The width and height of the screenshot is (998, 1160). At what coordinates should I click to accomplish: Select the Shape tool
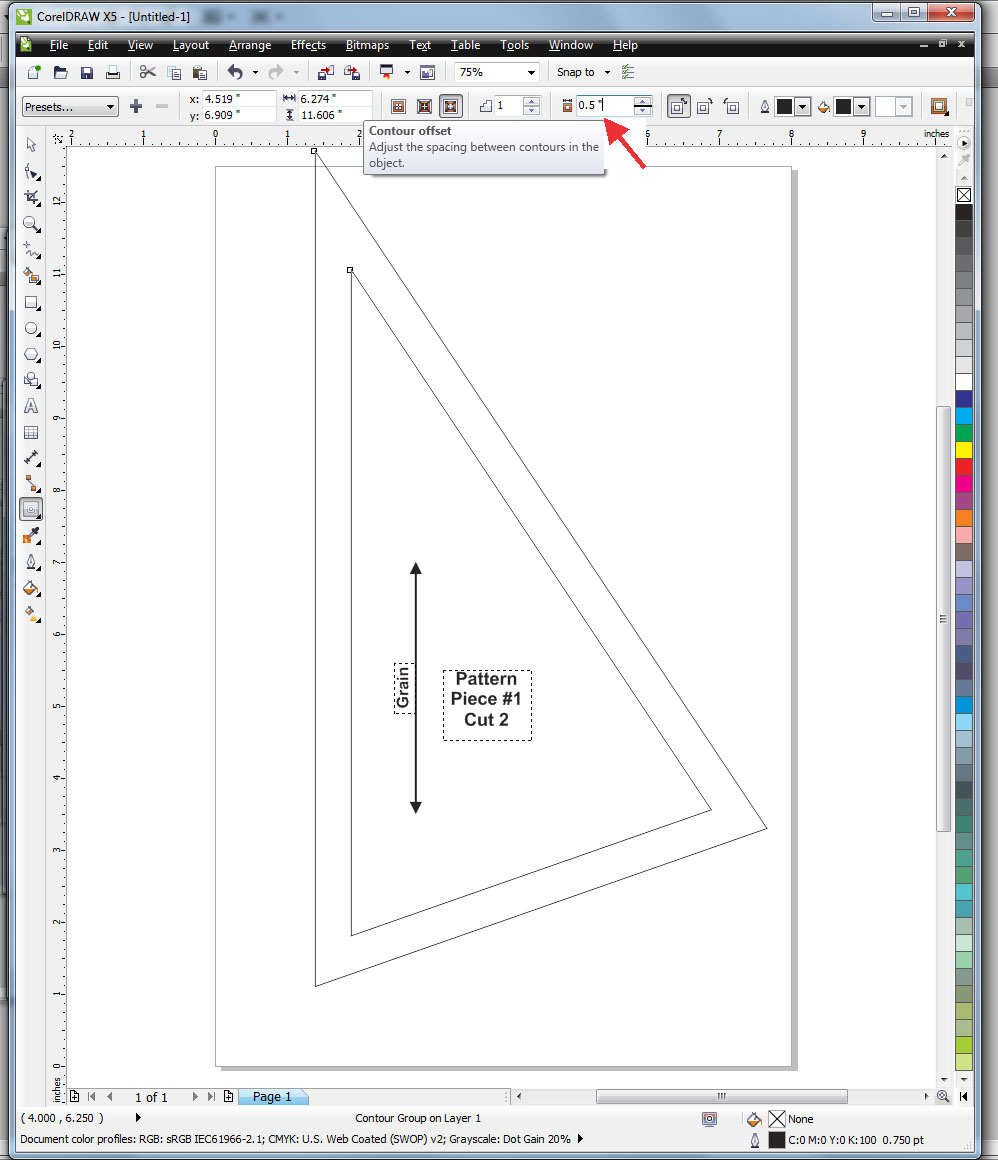click(x=31, y=172)
